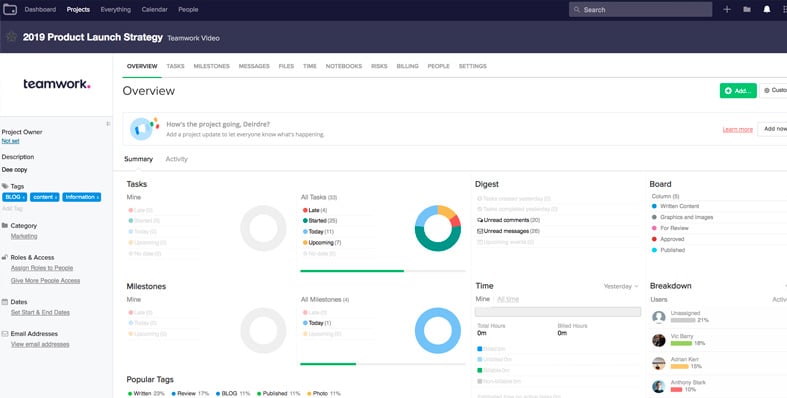Select the Summary sub-tab
The height and width of the screenshot is (398, 787).
[x=139, y=159]
